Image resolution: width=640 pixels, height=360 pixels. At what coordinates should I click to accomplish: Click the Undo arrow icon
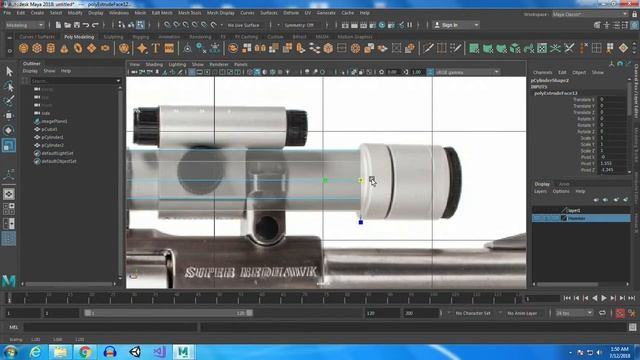tap(86, 25)
